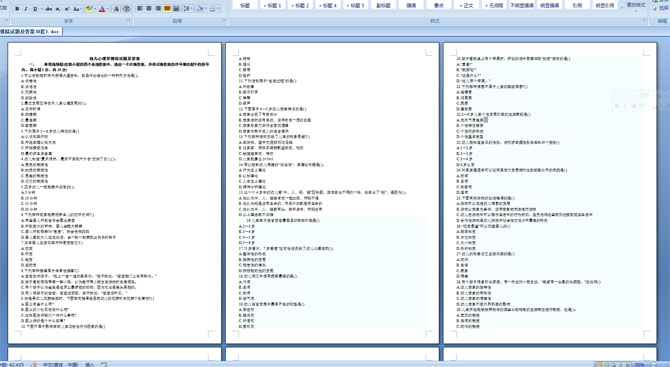Viewport: 670px width, 367px height.
Task: Select the 模拟试题及答案 document tab
Action: (31, 32)
